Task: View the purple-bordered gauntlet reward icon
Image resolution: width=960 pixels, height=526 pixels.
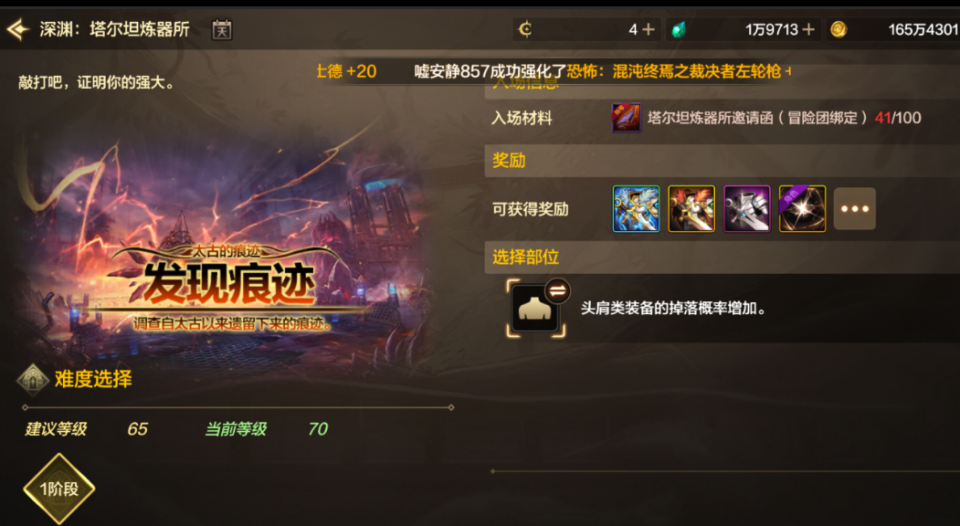Action: (x=747, y=209)
